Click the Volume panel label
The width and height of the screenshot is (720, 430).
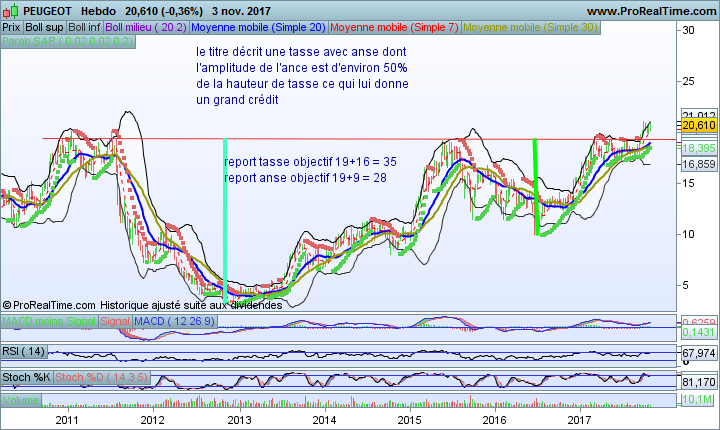coord(21,400)
